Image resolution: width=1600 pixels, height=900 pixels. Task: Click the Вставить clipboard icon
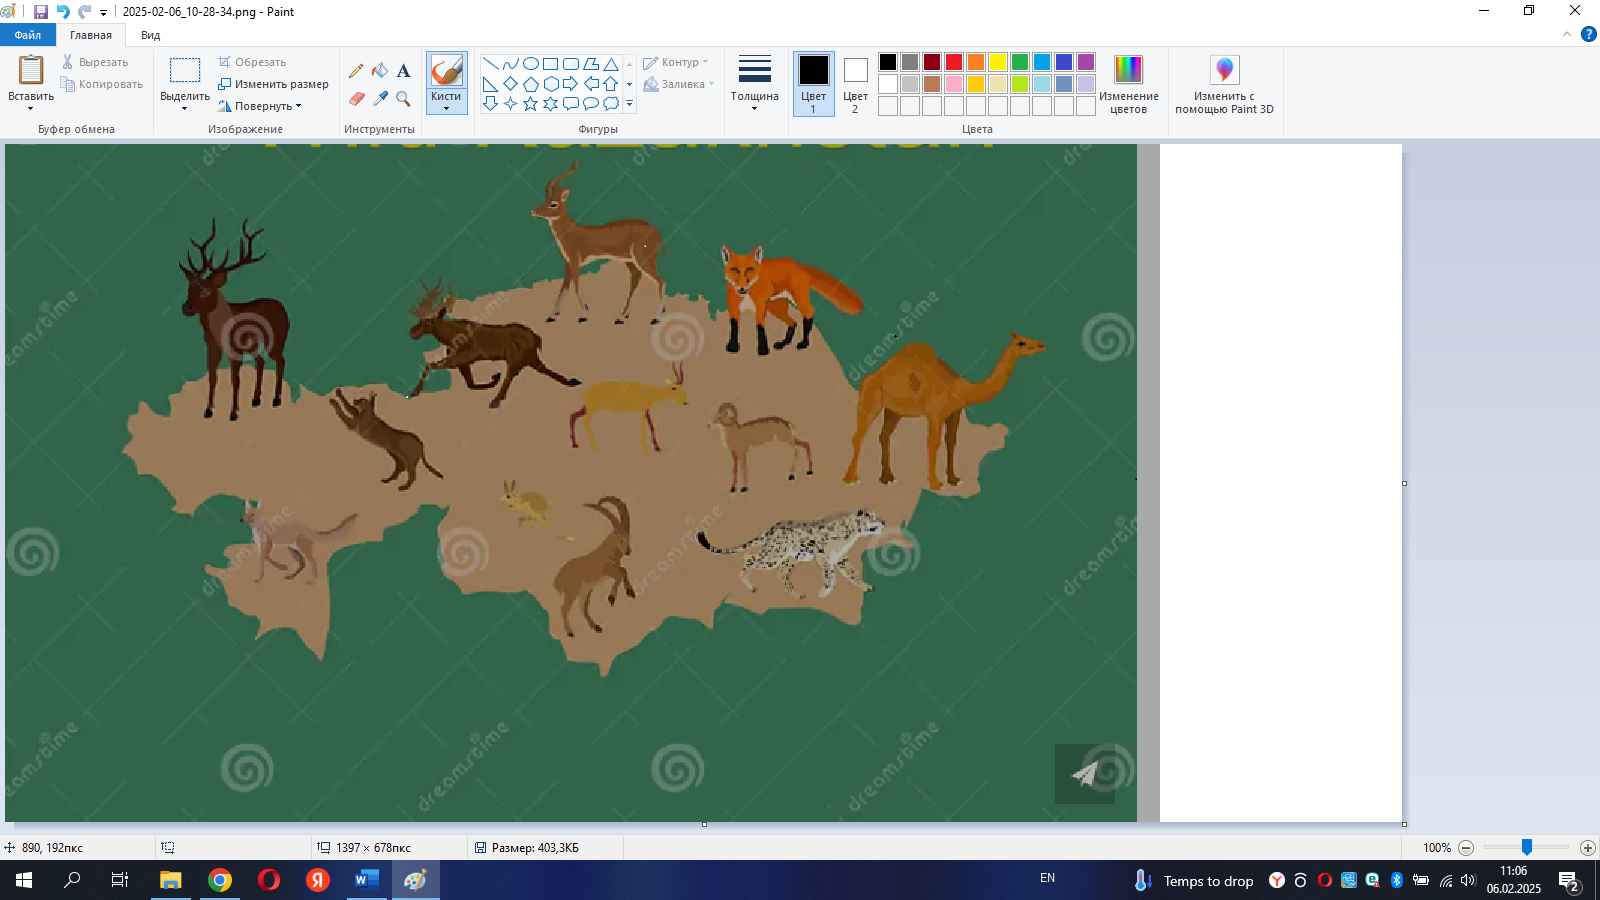pyautogui.click(x=31, y=70)
